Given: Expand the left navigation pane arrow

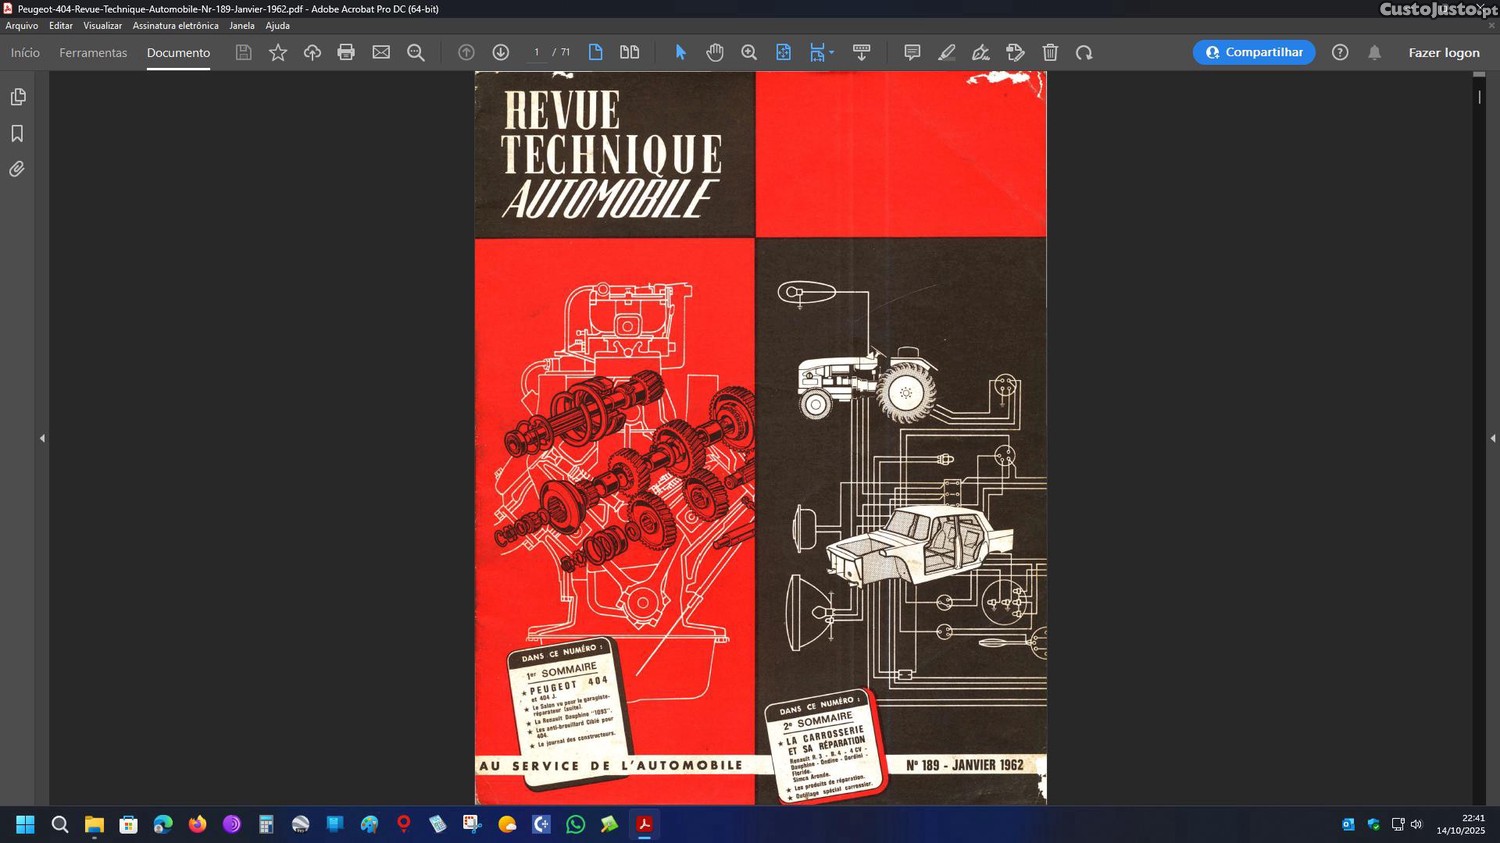Looking at the screenshot, I should [x=42, y=438].
